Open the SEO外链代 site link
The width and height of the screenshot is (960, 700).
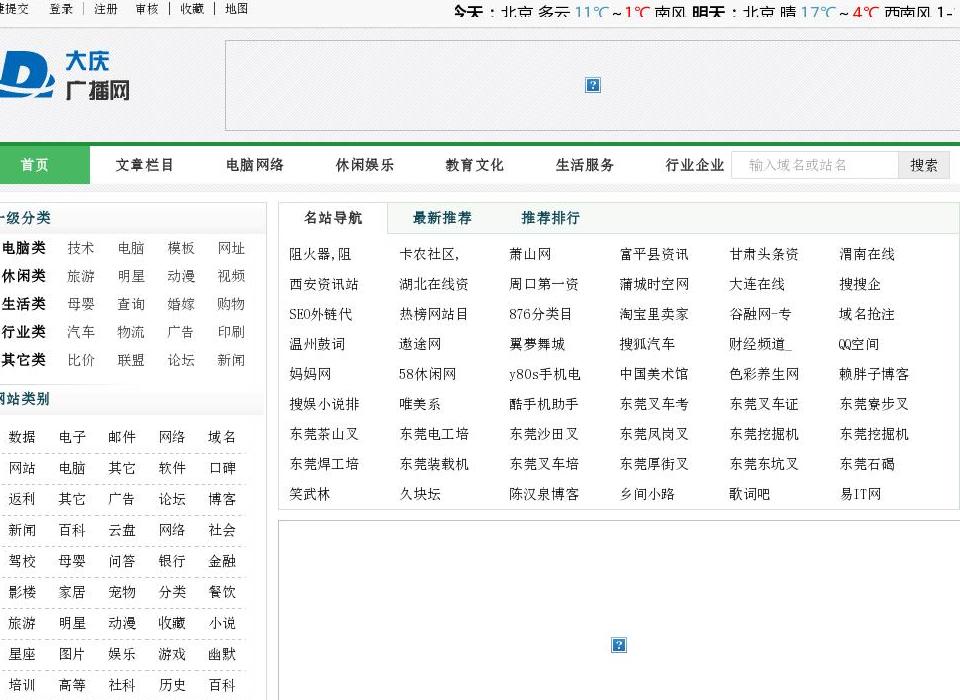click(321, 314)
